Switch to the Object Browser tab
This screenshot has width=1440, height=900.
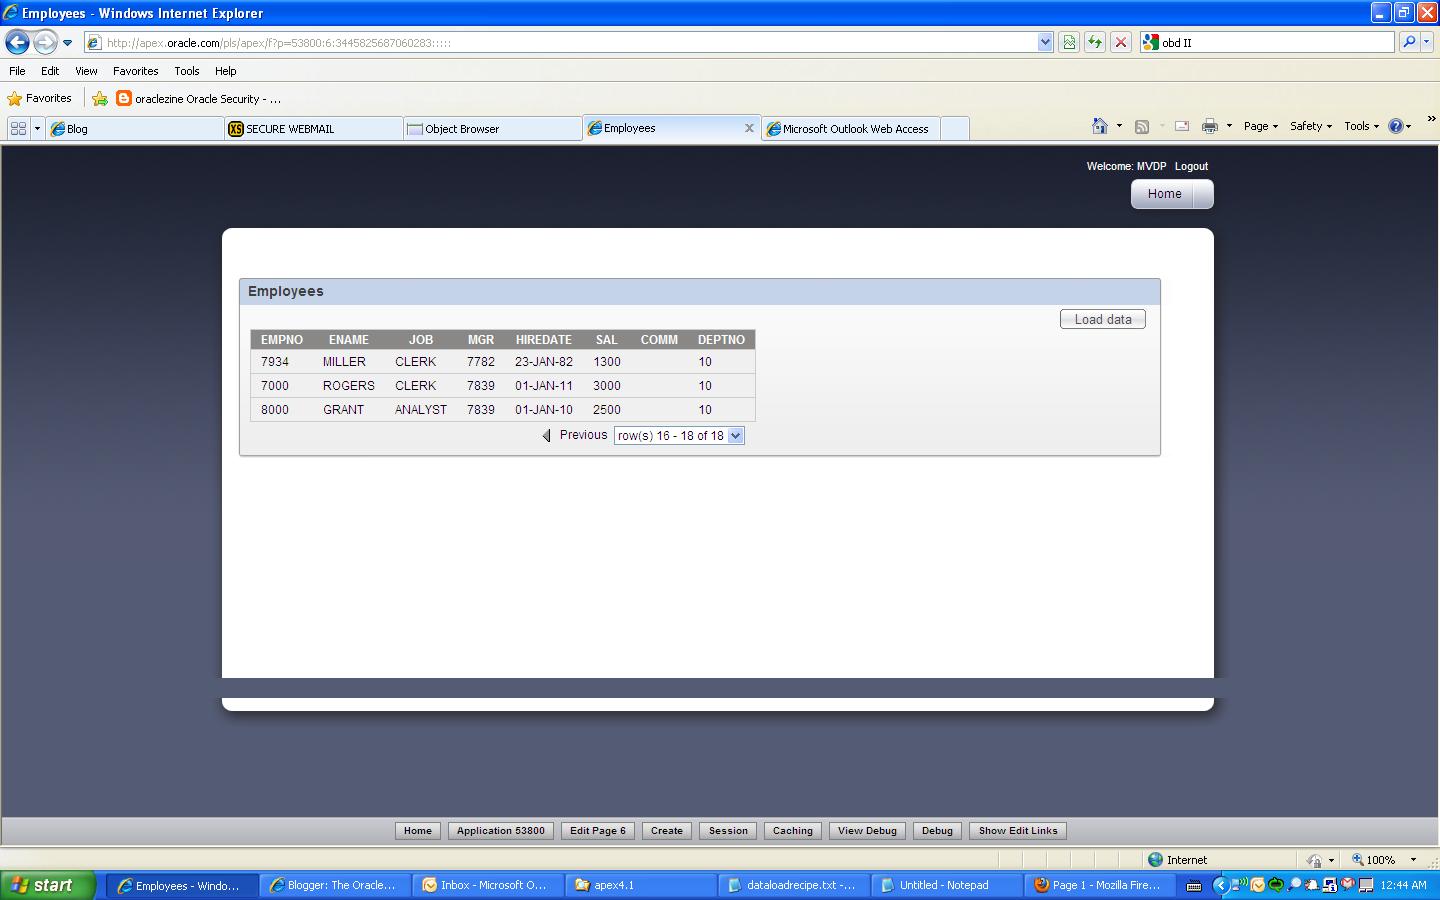460,128
